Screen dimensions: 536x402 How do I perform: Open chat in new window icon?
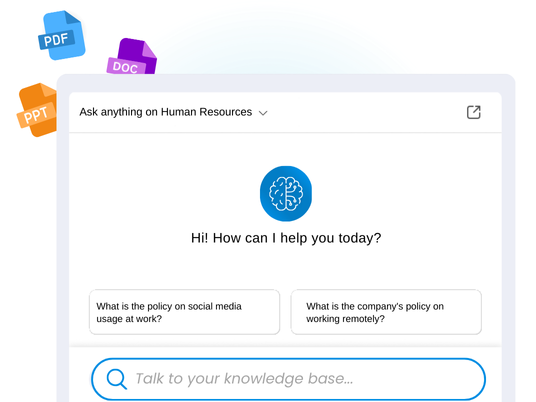coord(473,112)
